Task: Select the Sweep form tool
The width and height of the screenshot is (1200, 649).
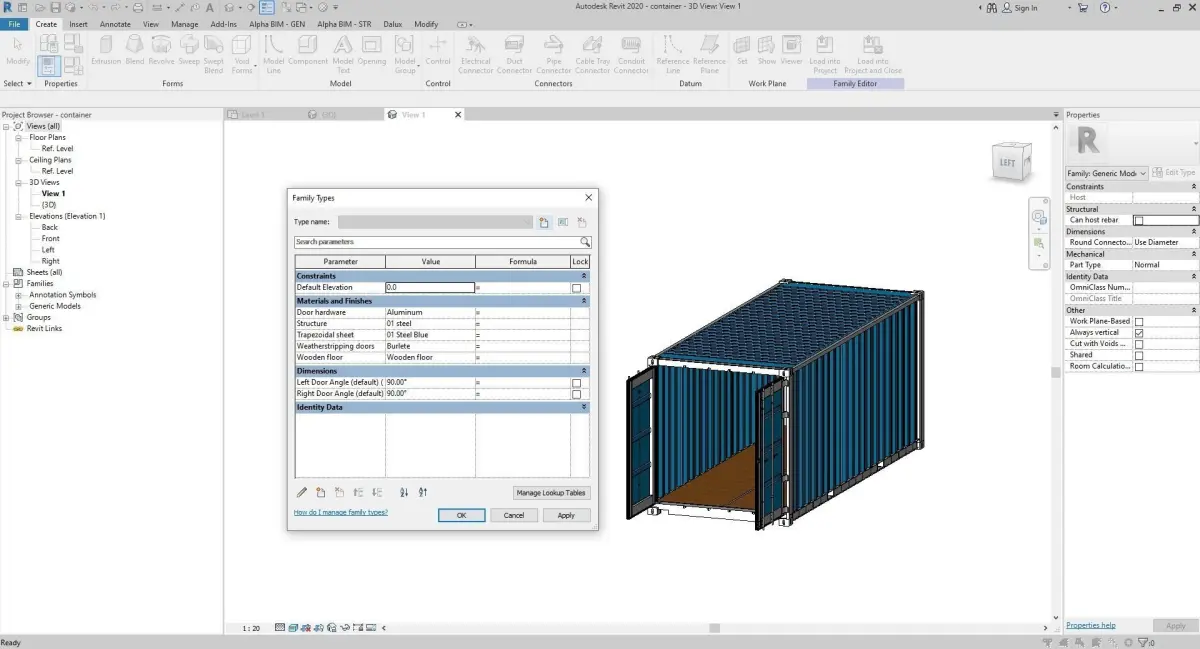Action: [x=189, y=50]
